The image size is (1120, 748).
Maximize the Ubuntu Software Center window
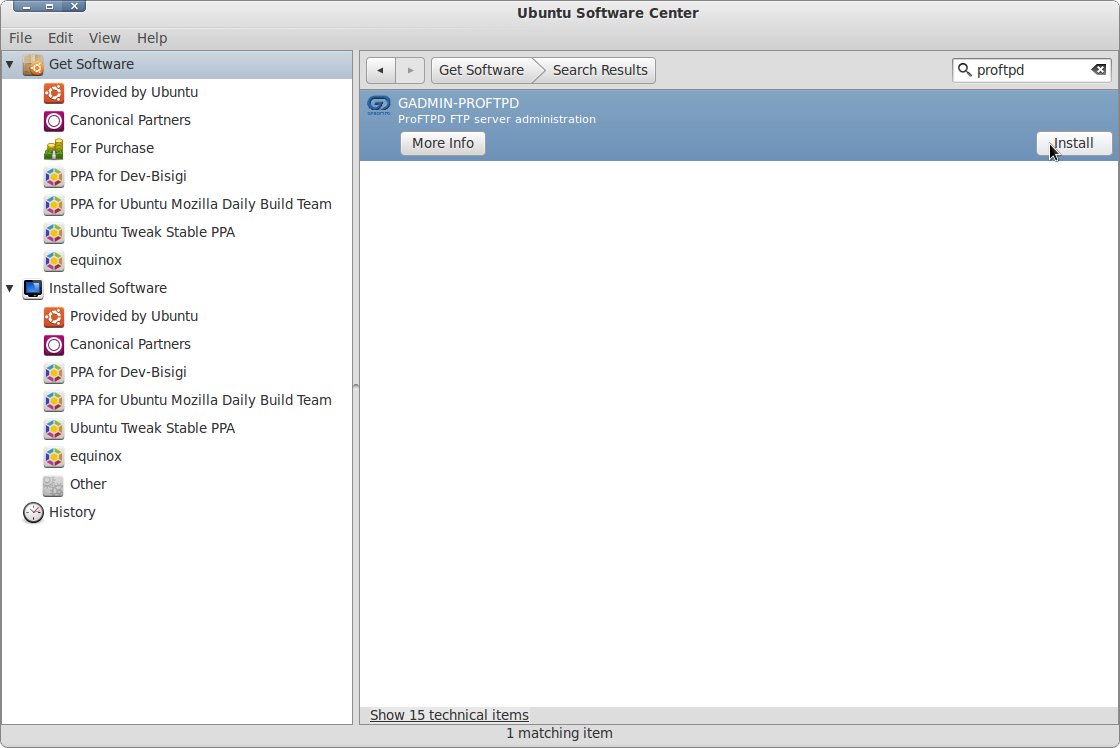pos(49,6)
